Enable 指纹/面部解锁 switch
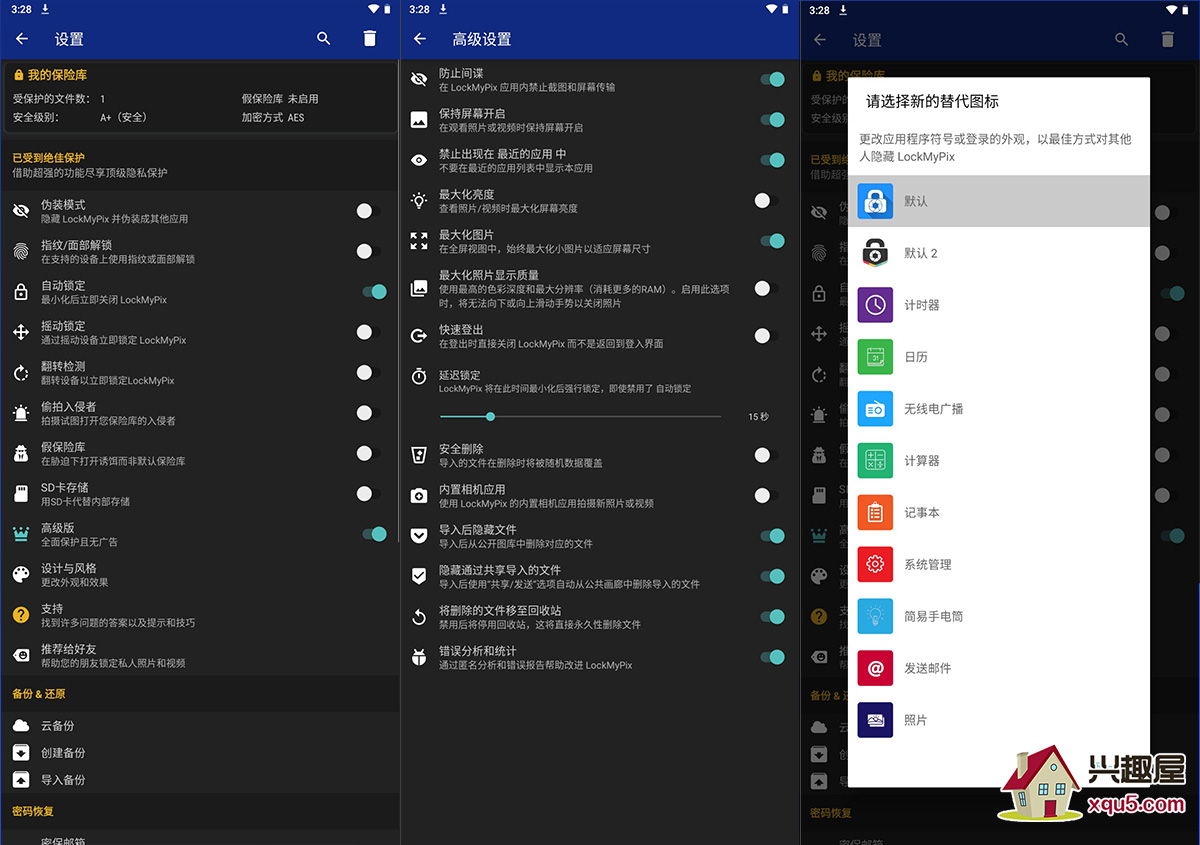This screenshot has width=1200, height=845. click(x=368, y=251)
